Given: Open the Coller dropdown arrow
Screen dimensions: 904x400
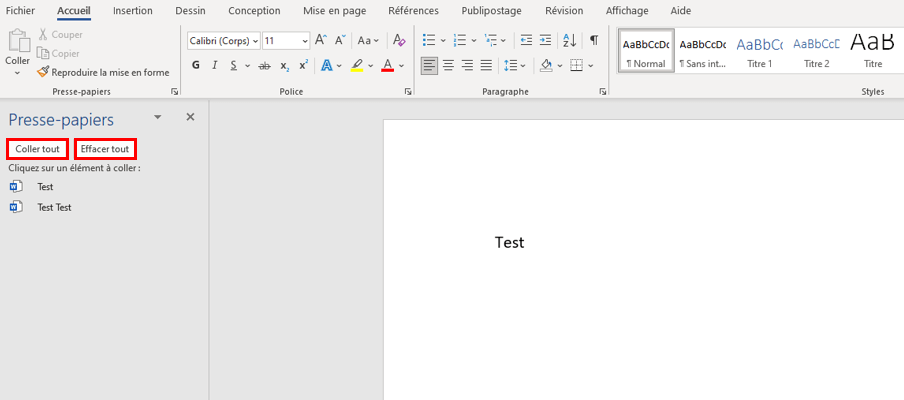Looking at the screenshot, I should 17,73.
